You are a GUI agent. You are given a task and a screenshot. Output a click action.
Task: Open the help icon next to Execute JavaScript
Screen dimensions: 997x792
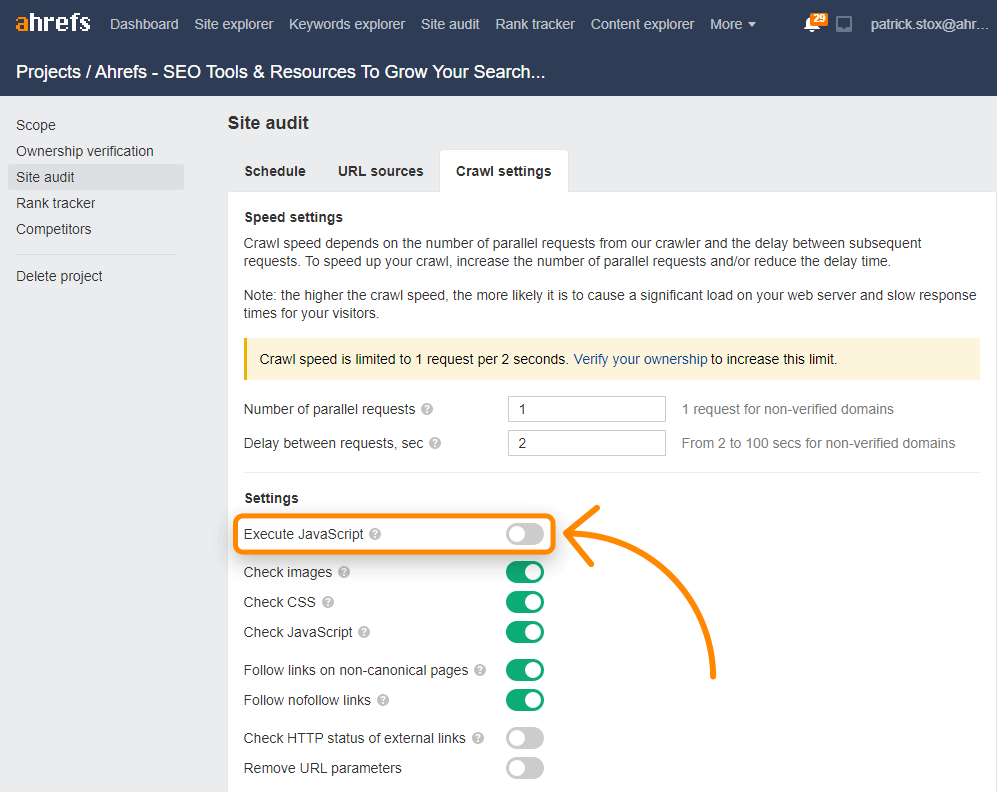[375, 534]
